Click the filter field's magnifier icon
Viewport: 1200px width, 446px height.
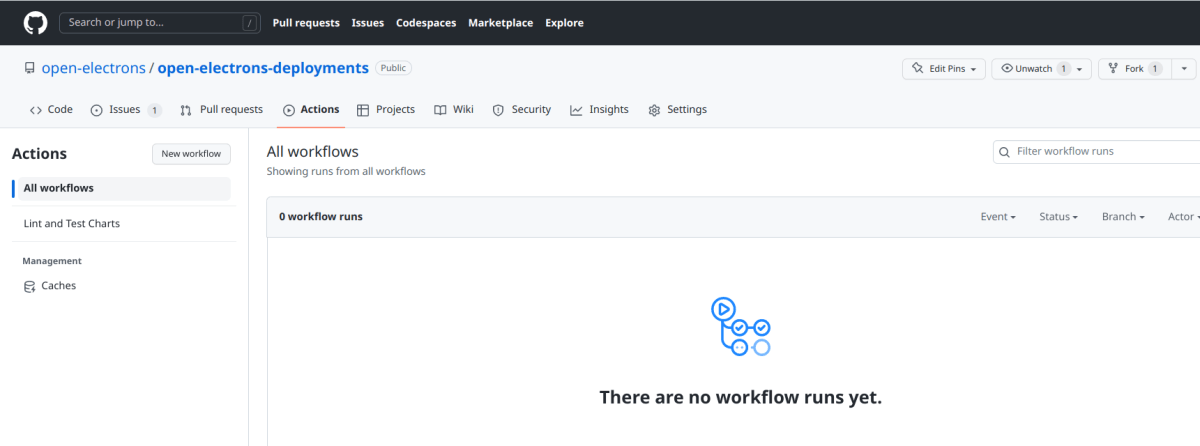pyautogui.click(x=1004, y=152)
